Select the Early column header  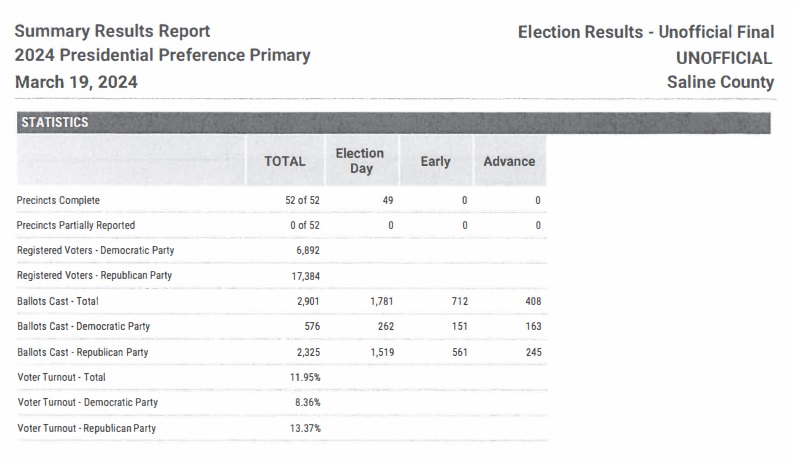(x=435, y=161)
